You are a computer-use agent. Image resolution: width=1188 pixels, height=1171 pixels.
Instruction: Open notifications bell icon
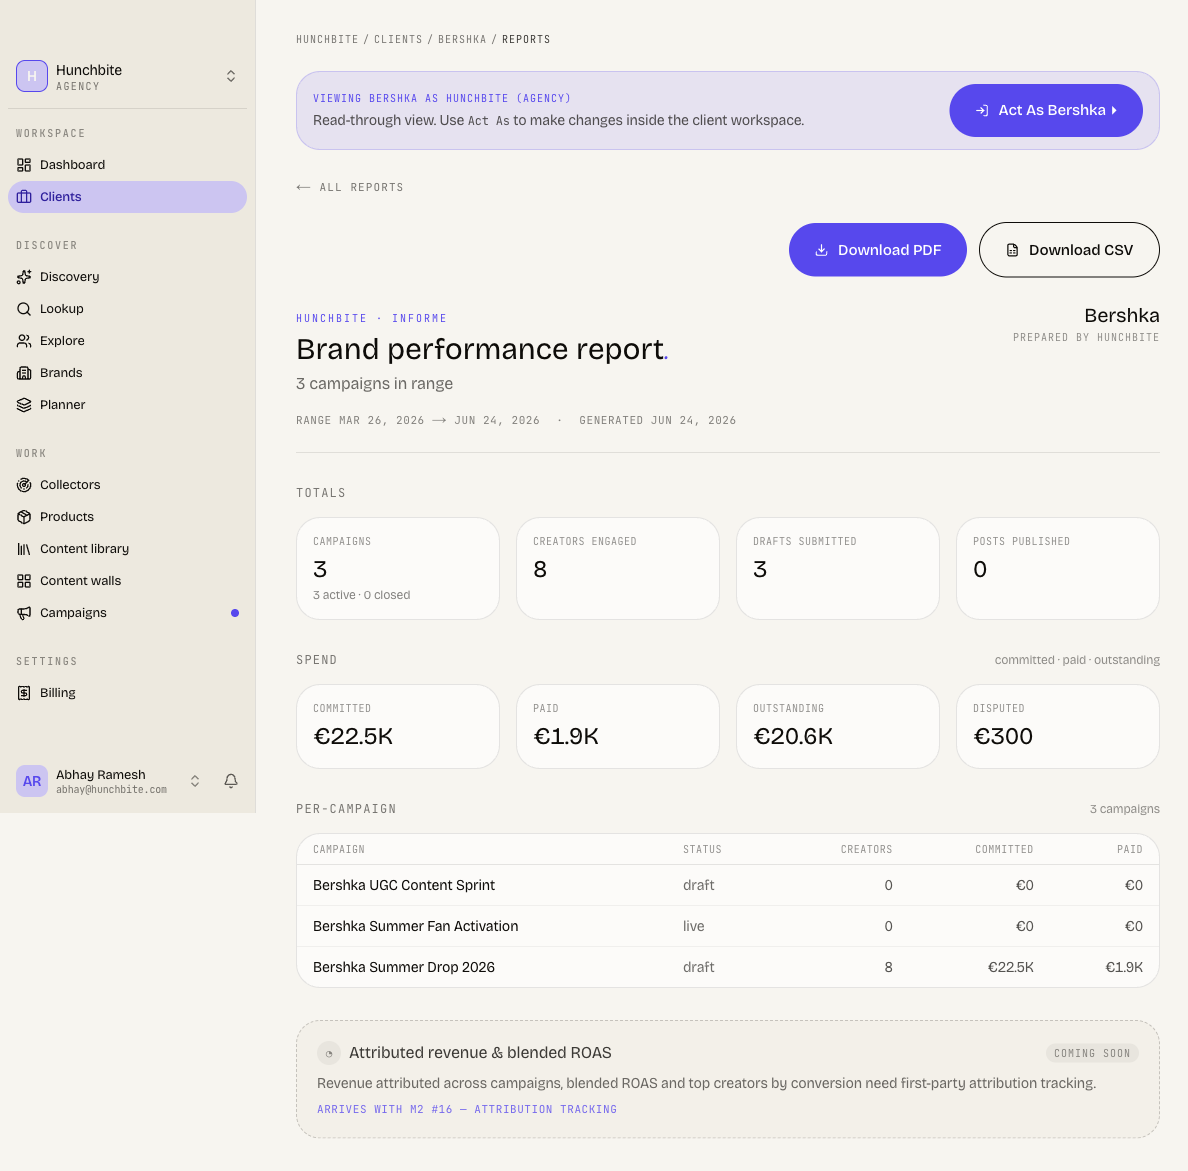231,781
